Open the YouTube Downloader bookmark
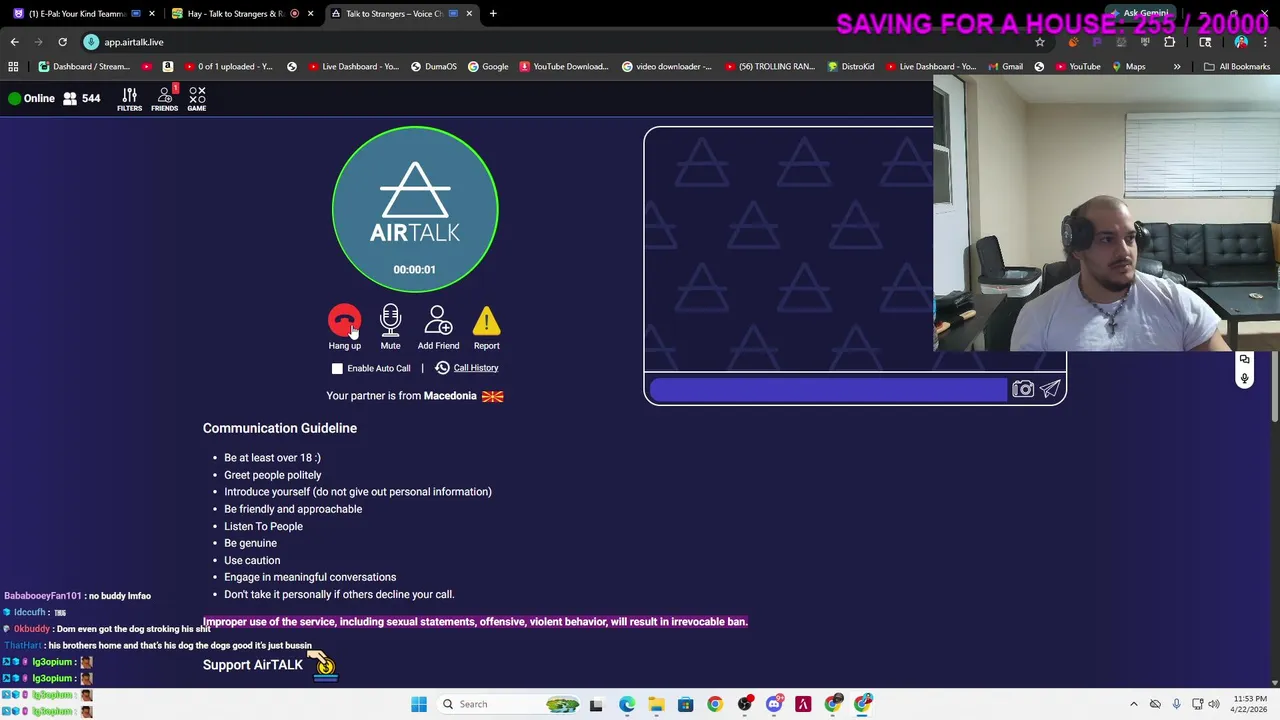 tap(564, 66)
